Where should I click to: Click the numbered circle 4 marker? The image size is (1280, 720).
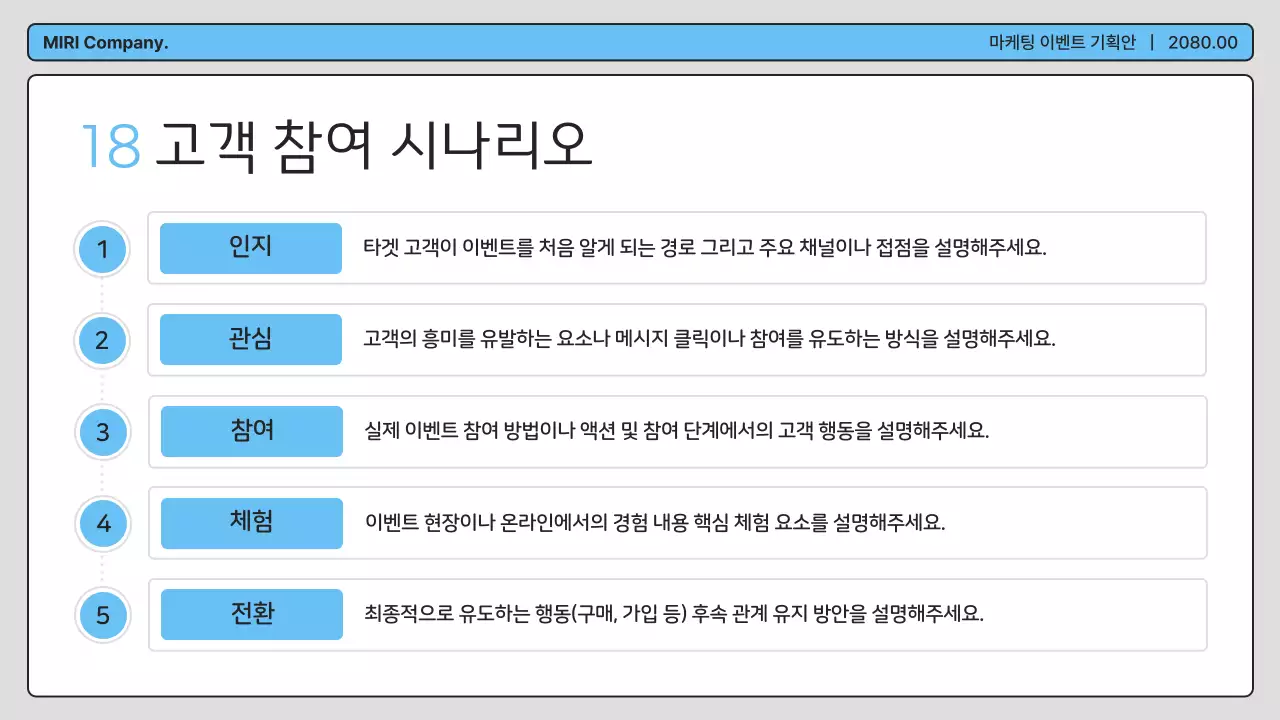click(102, 523)
